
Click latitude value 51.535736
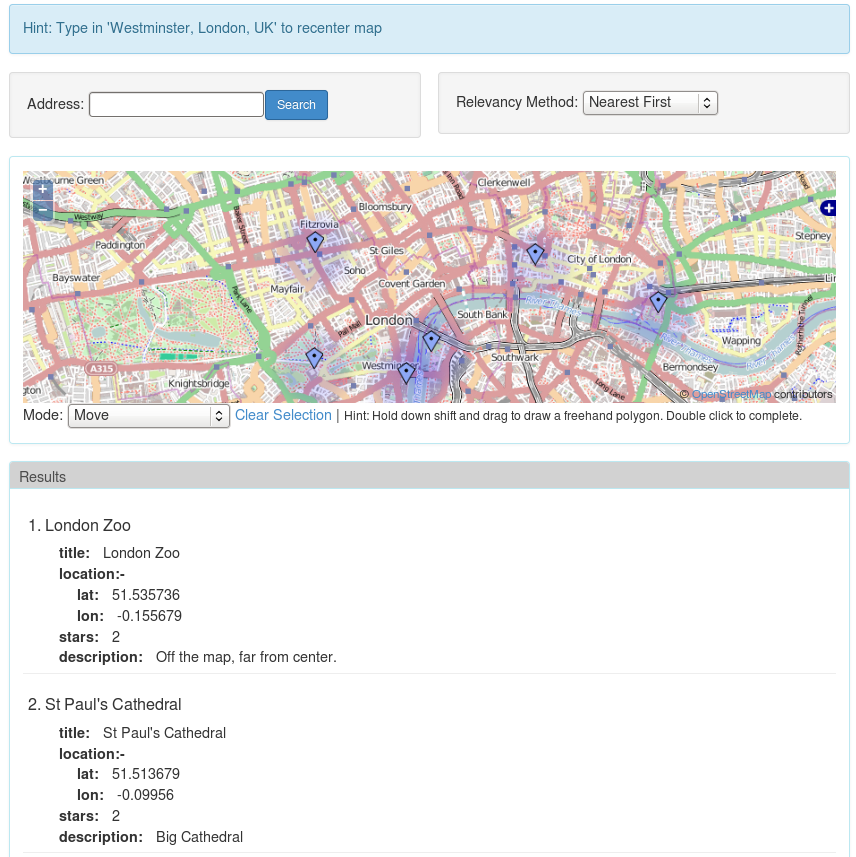(146, 595)
